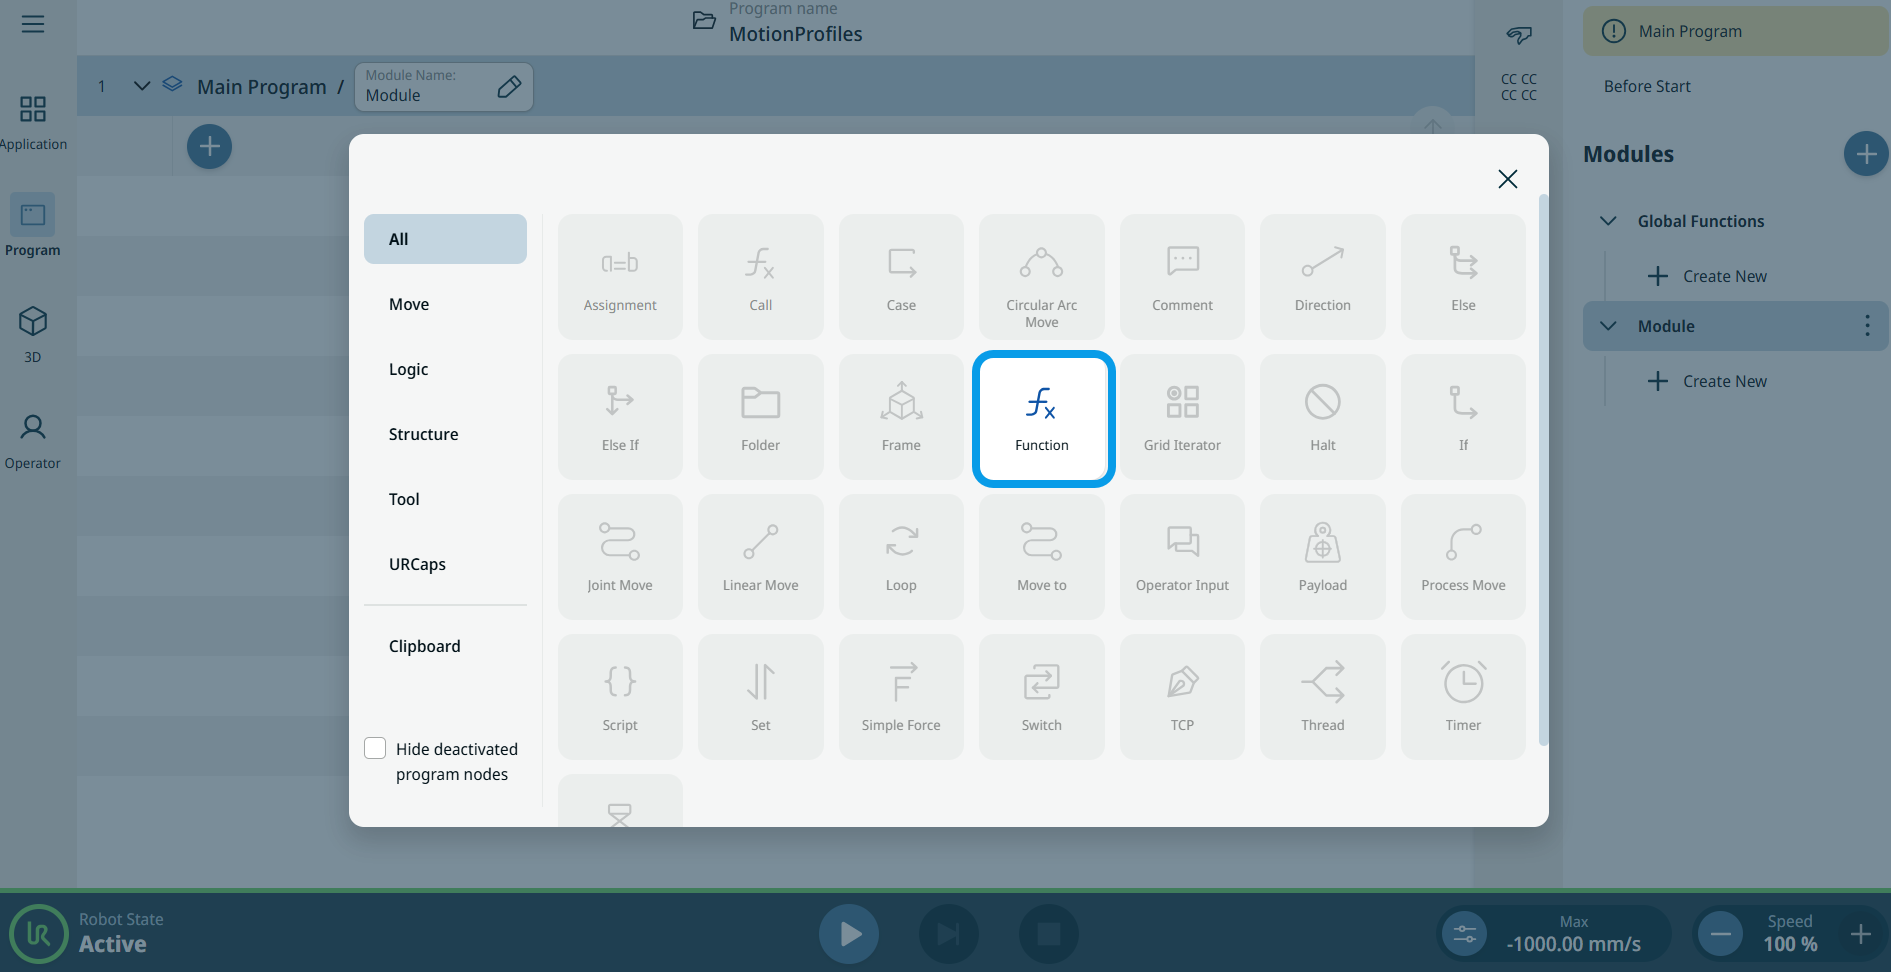Screen dimensions: 1891x972
Task: Add a Circular Arc Move node
Action: [x=1041, y=277]
